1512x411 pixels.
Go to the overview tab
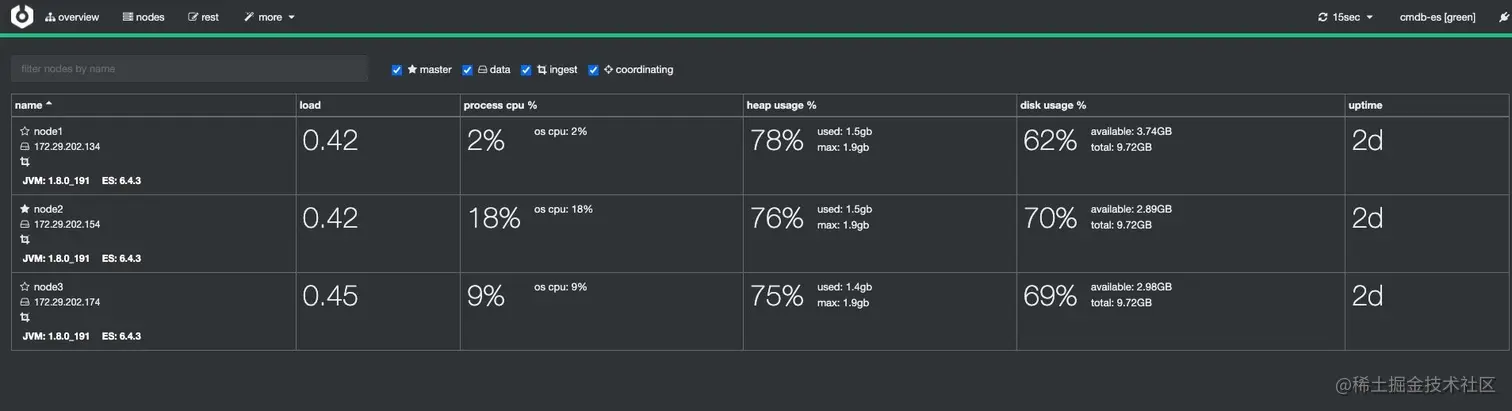72,17
